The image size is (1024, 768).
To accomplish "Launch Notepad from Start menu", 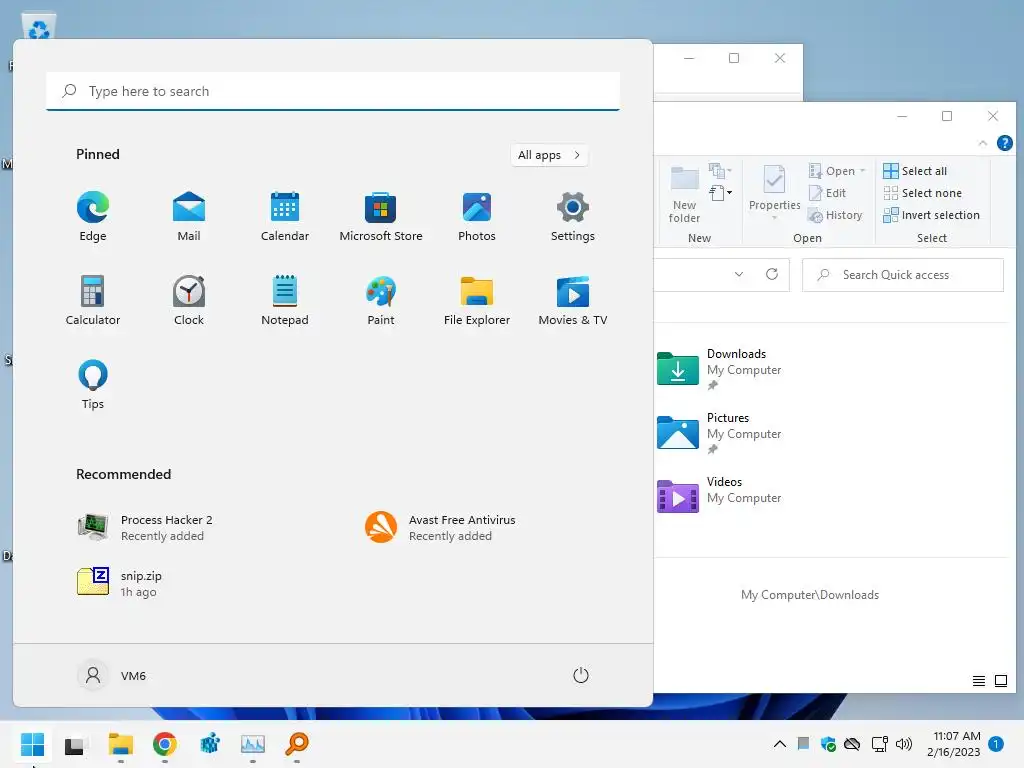I will [285, 301].
